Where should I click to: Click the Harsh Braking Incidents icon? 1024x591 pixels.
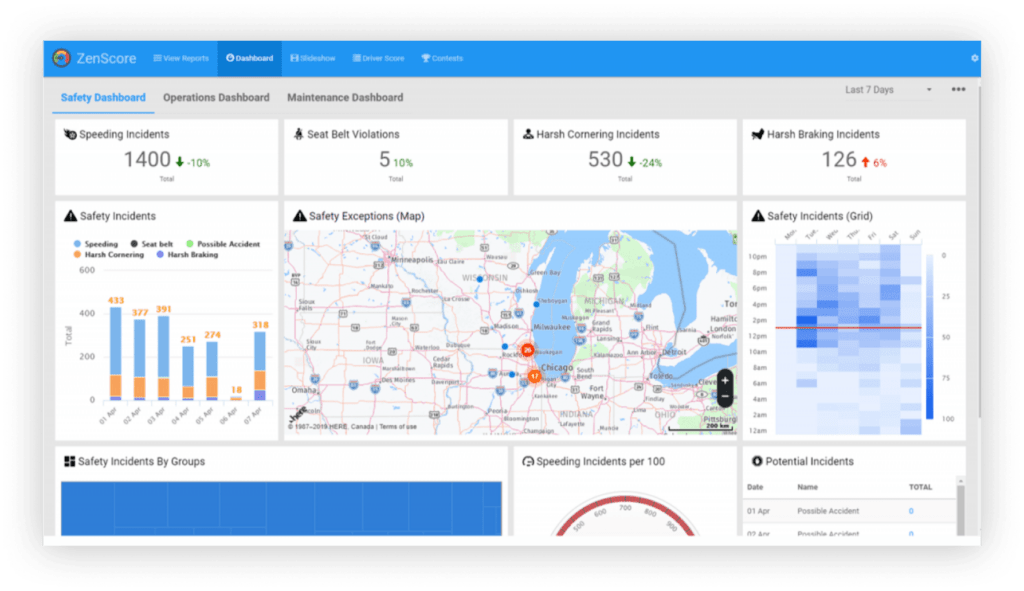click(x=758, y=135)
